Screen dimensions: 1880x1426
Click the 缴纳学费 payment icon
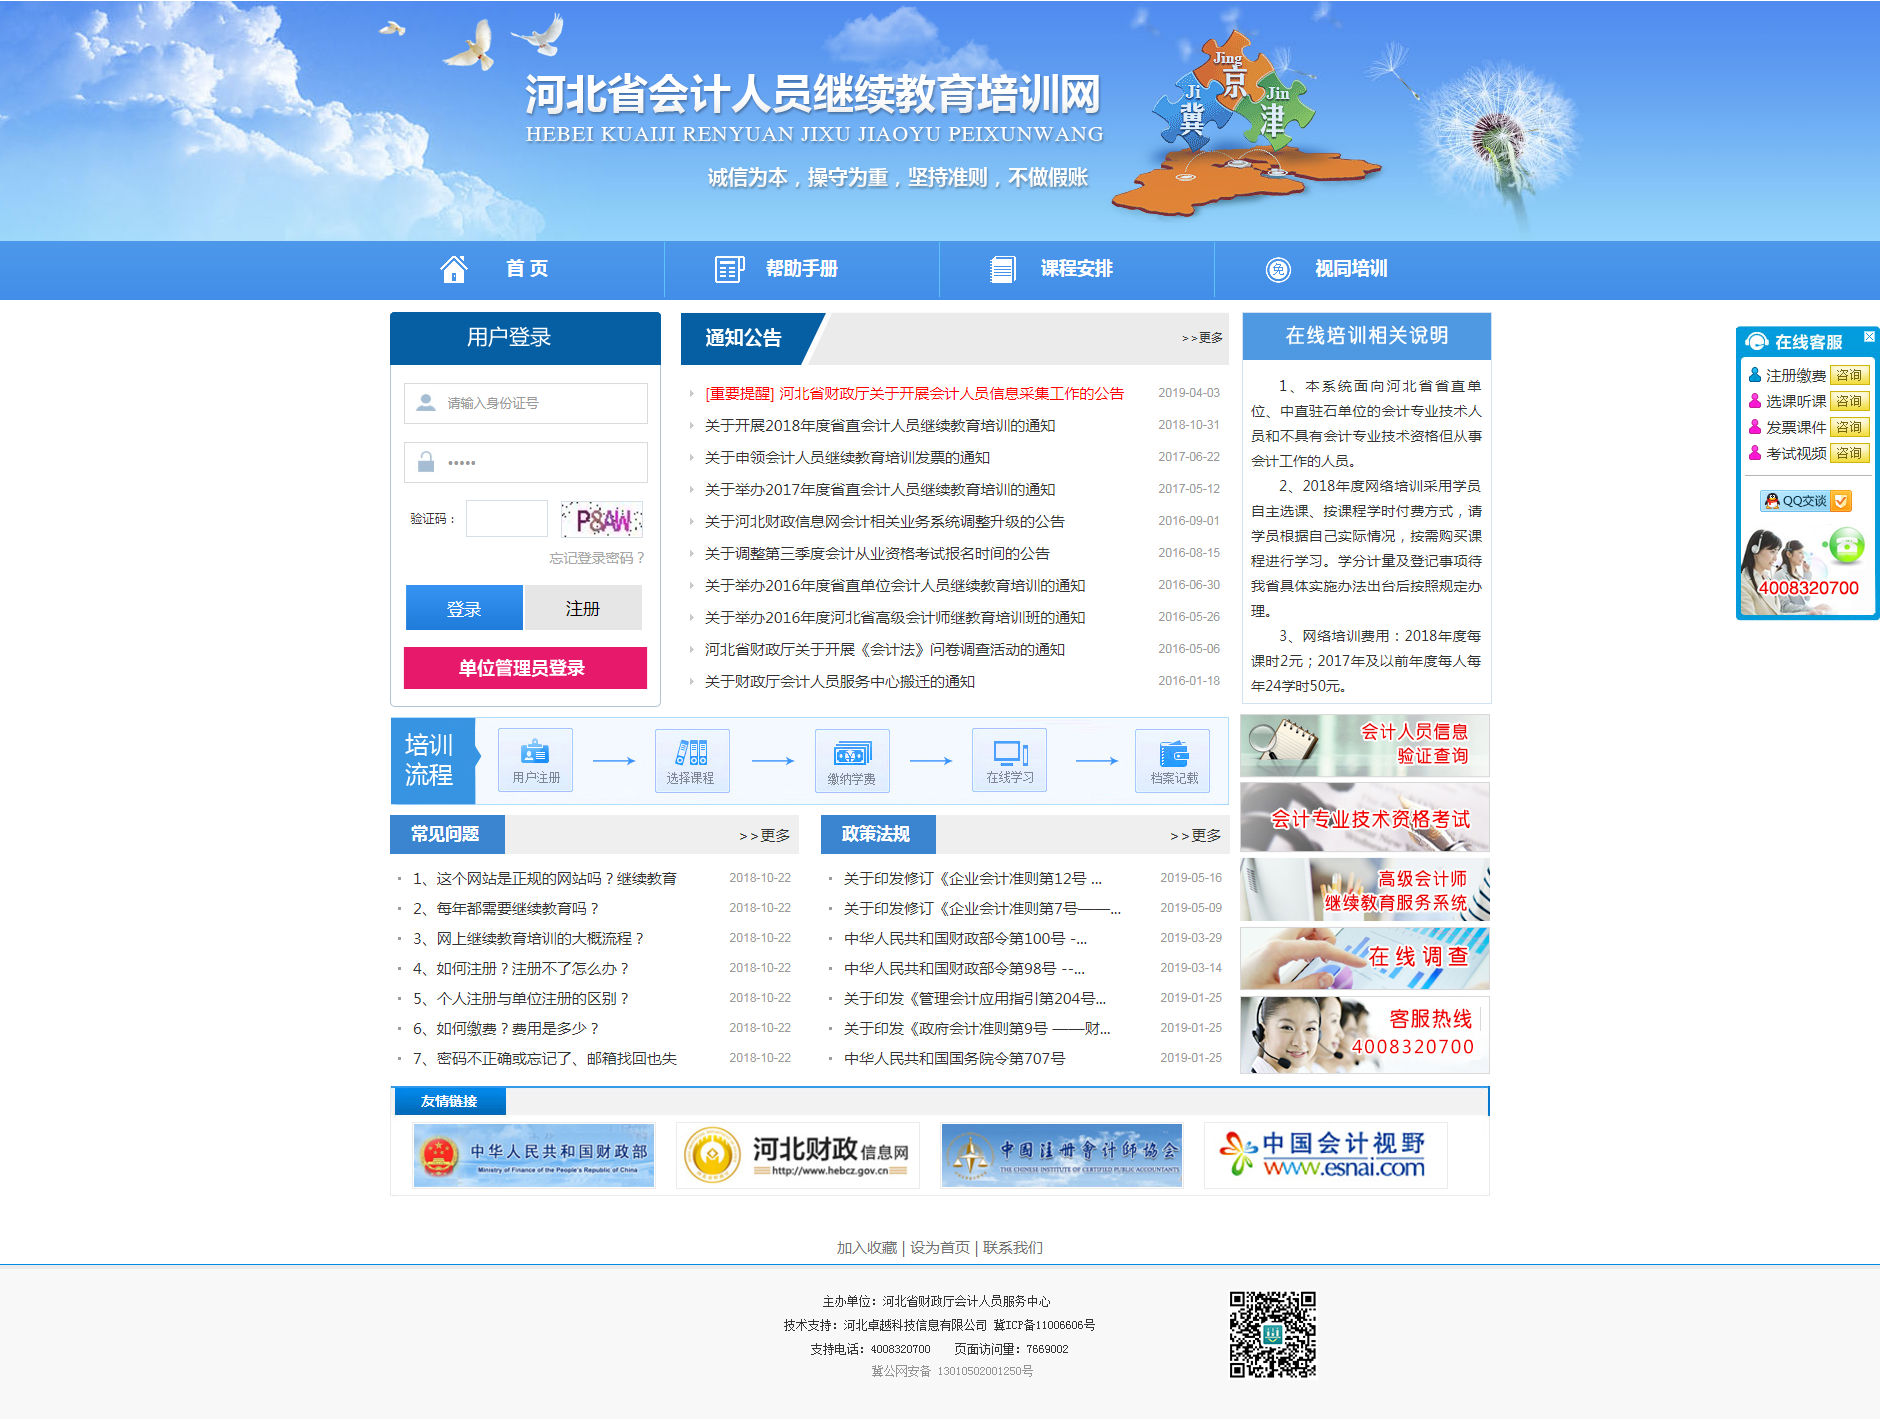(x=852, y=754)
